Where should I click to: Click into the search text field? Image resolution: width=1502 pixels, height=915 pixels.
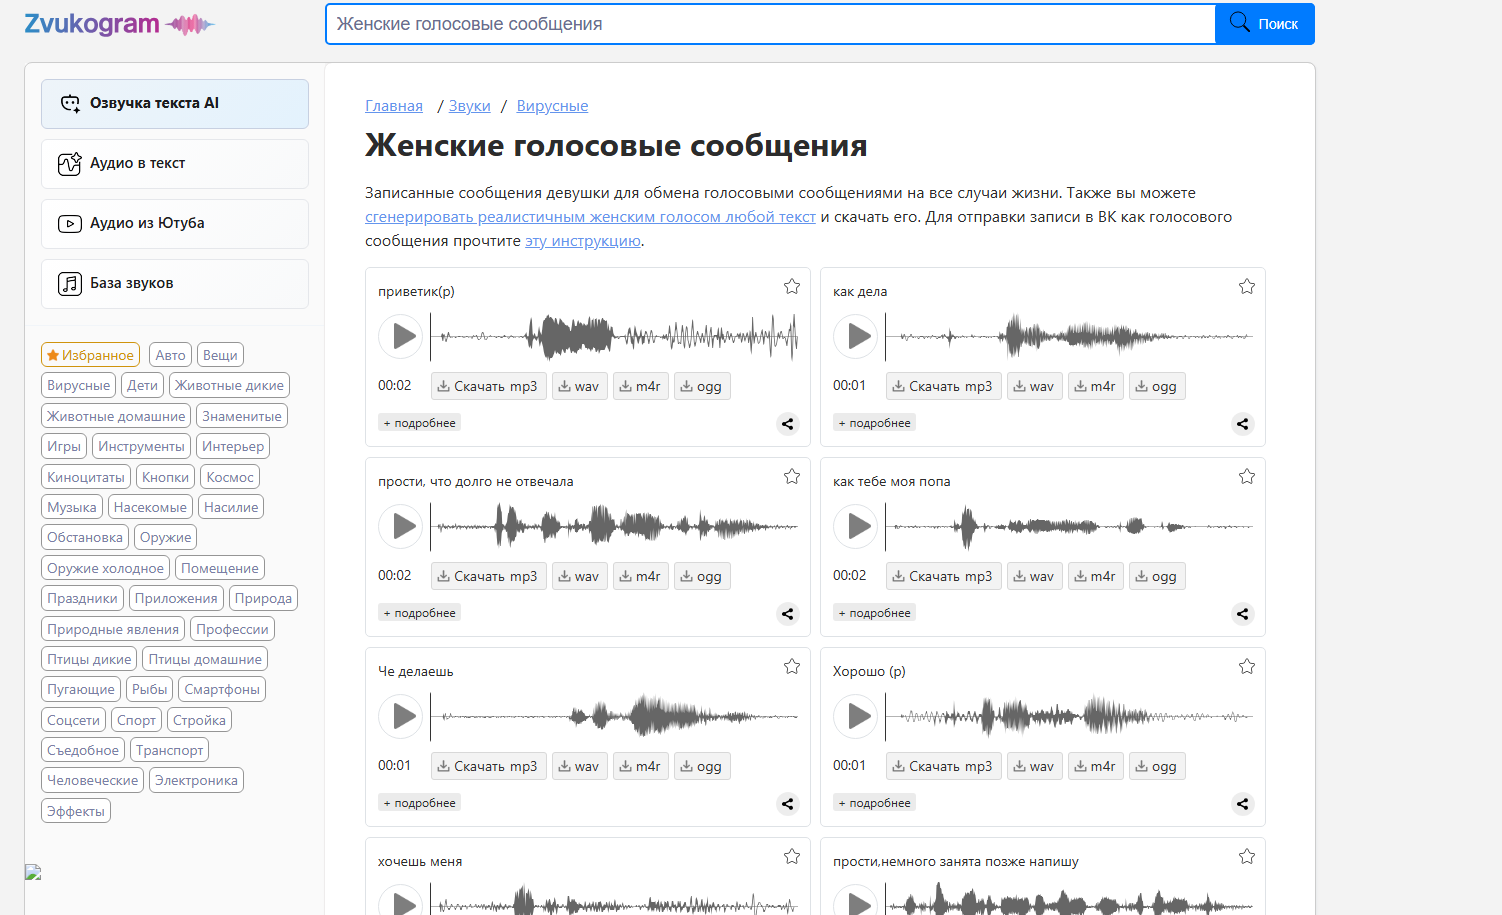tap(770, 24)
